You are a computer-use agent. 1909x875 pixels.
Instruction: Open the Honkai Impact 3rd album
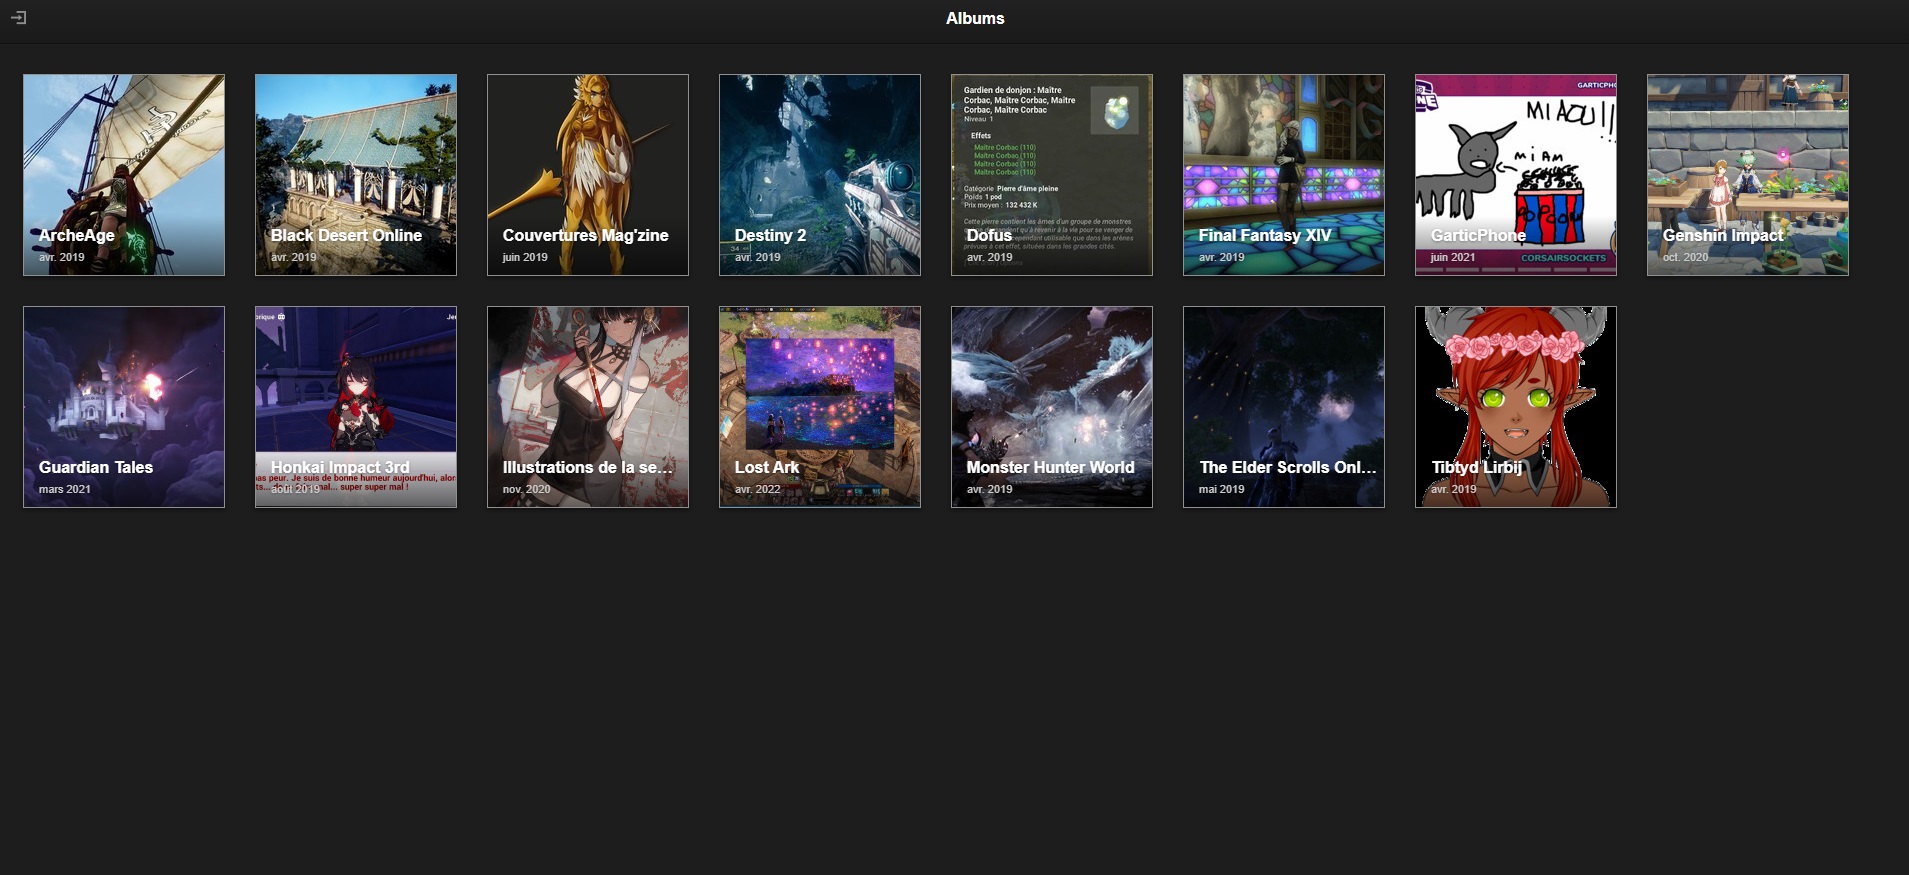tap(356, 407)
